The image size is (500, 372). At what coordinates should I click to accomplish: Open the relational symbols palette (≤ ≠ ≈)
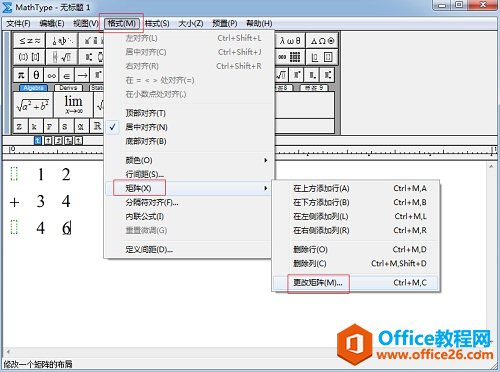coord(29,41)
